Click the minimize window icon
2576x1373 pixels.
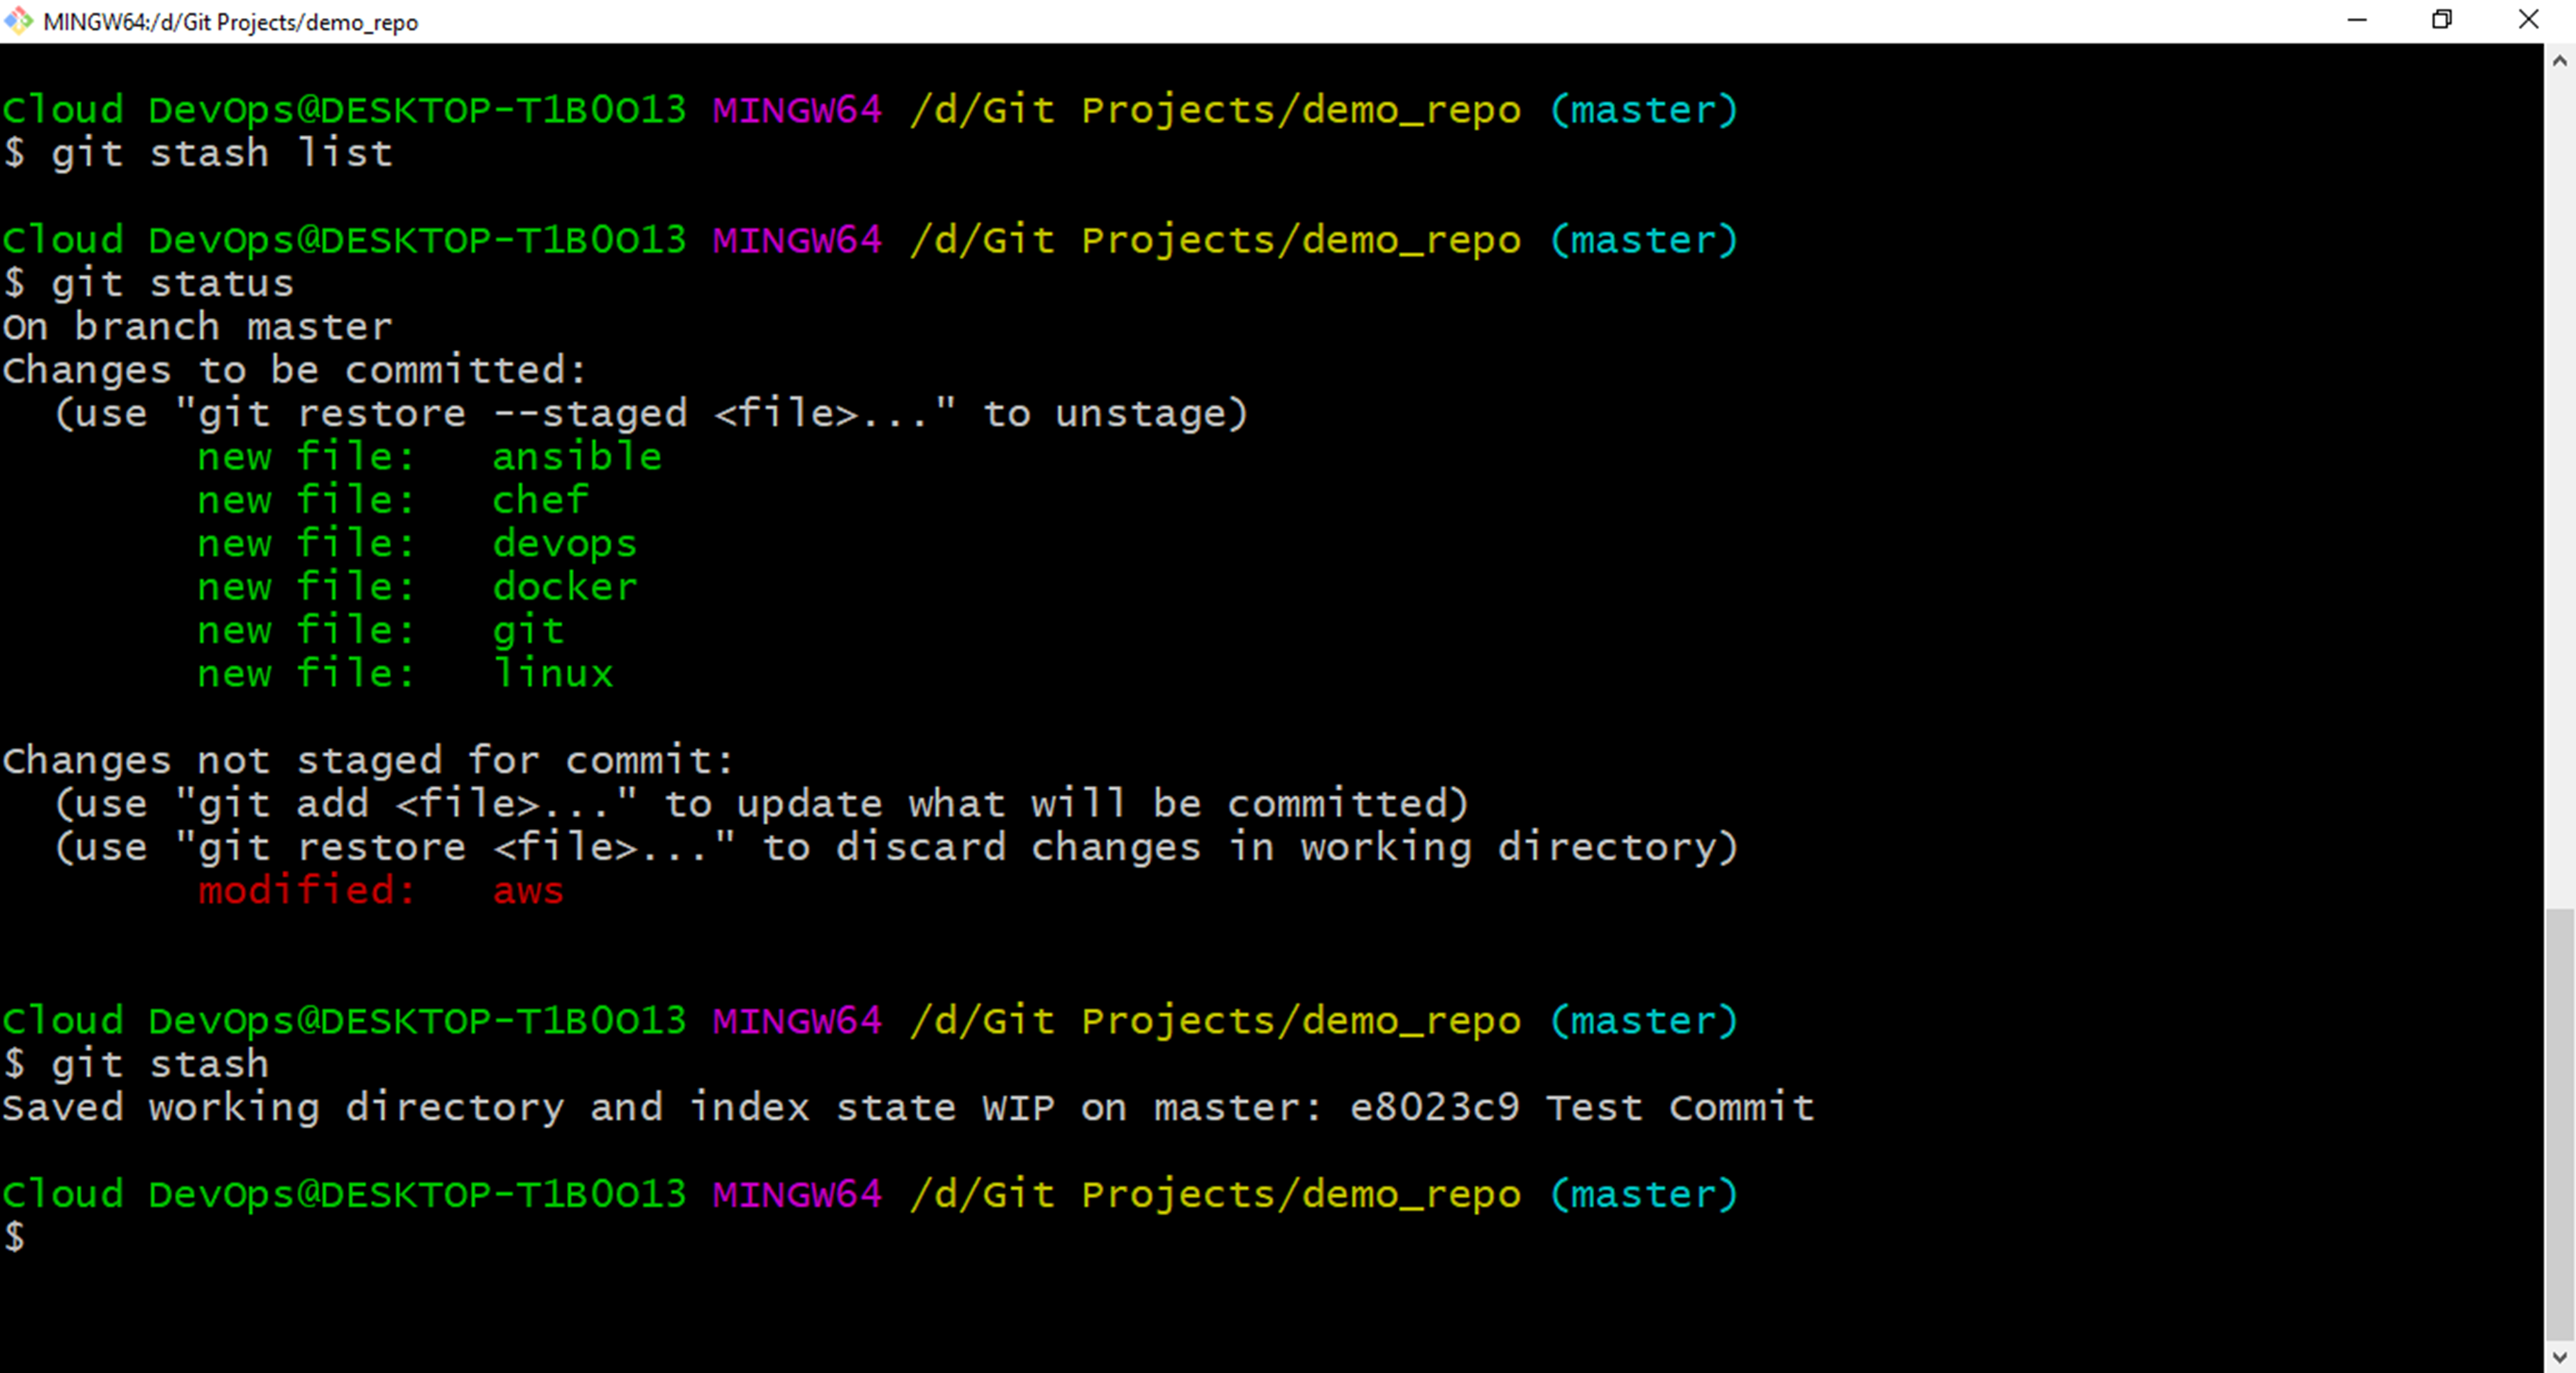click(2357, 20)
